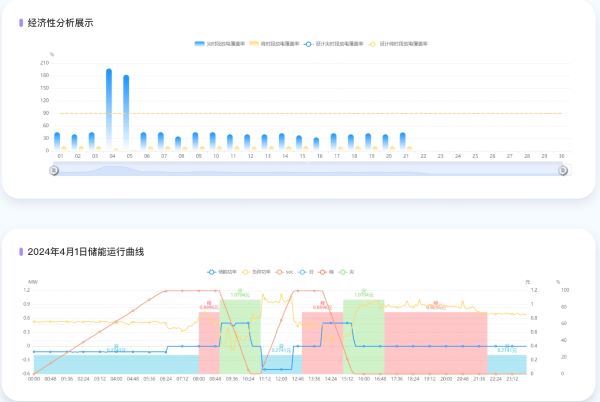The image size is (600, 402).
Task: Click the blue bar for day 01
Action: point(57,141)
